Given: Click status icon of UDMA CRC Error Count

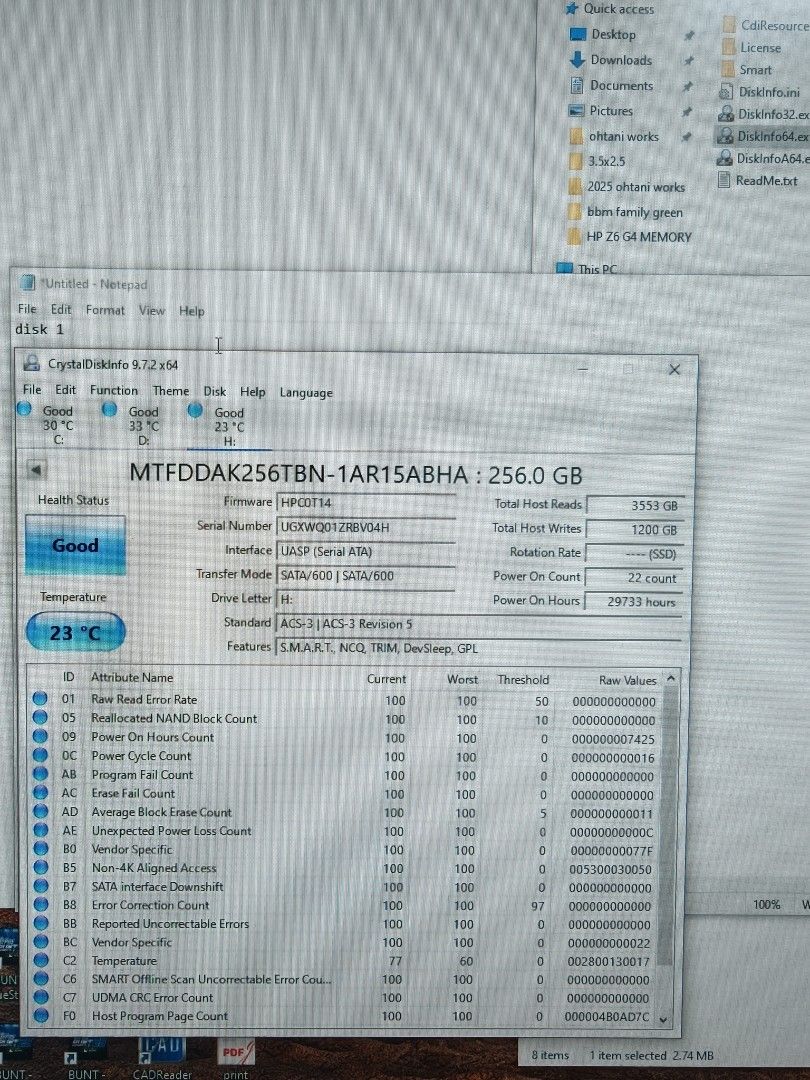Looking at the screenshot, I should pyautogui.click(x=40, y=997).
